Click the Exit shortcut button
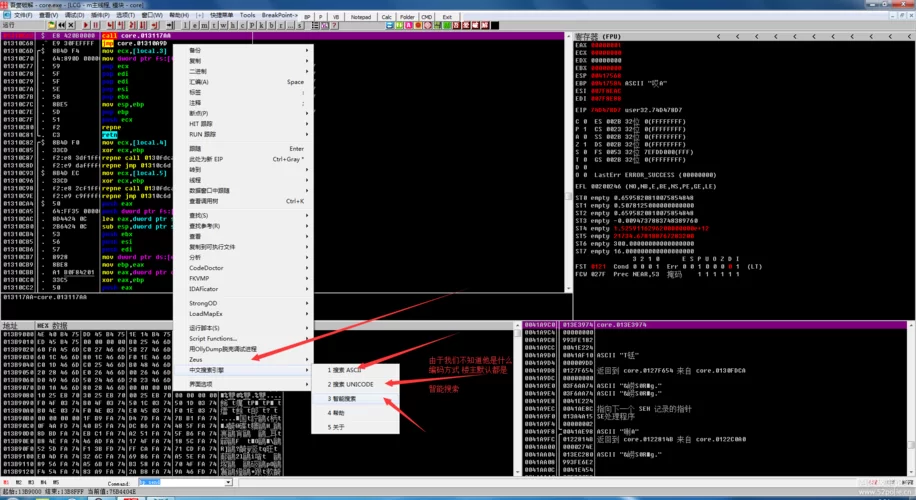Screen dimensions: 916x500 click(447, 17)
